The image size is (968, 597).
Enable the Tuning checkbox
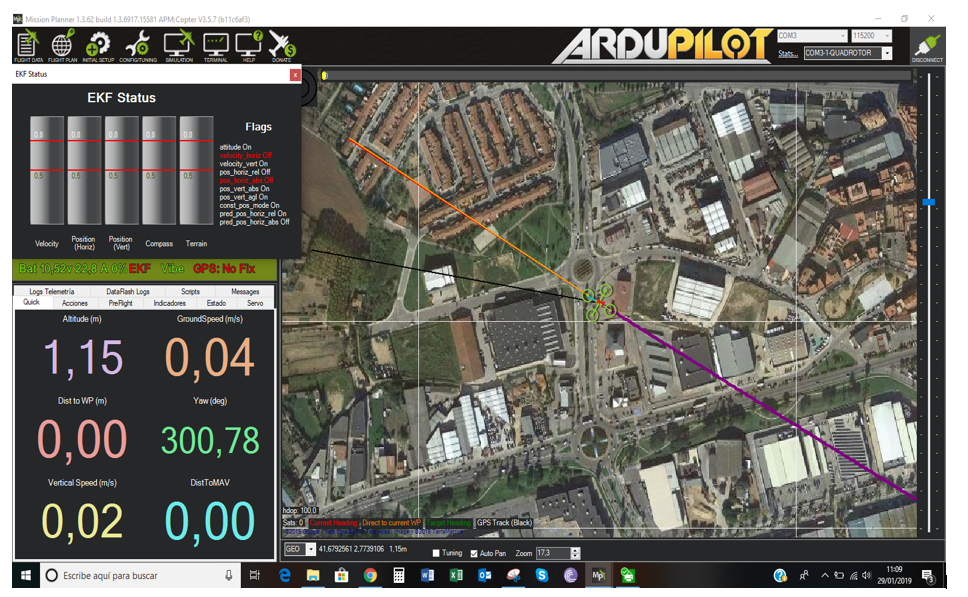click(x=436, y=553)
